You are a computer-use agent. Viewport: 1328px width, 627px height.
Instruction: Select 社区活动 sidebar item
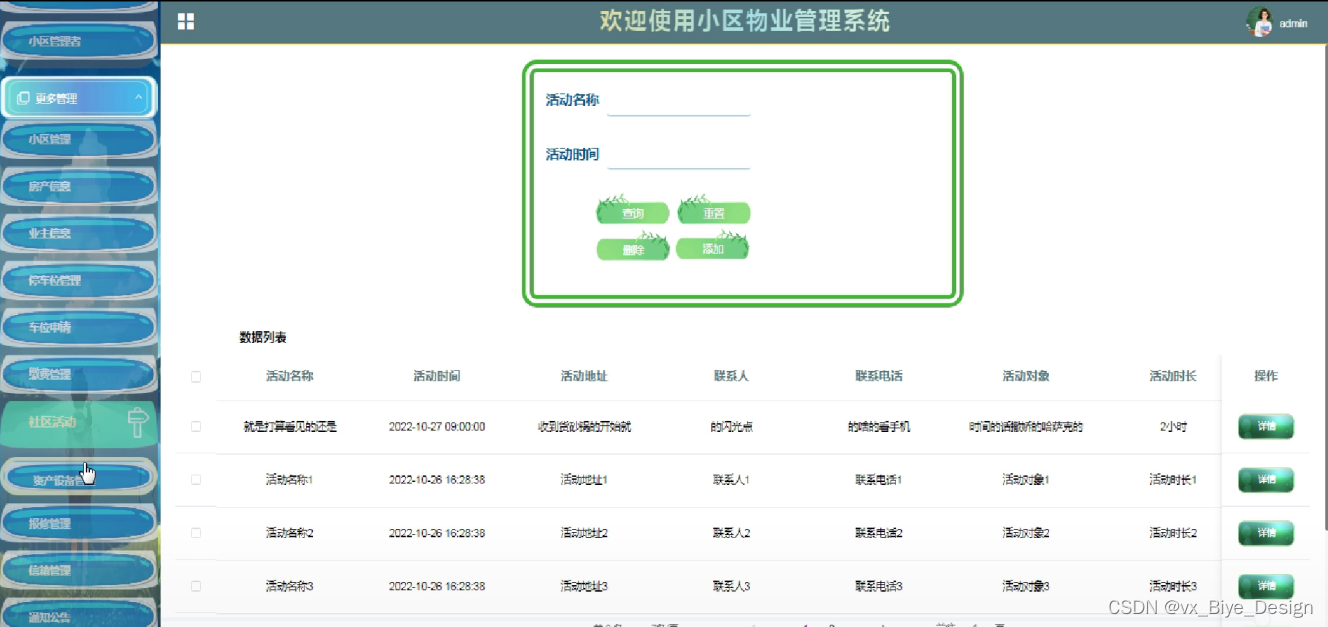click(x=79, y=423)
